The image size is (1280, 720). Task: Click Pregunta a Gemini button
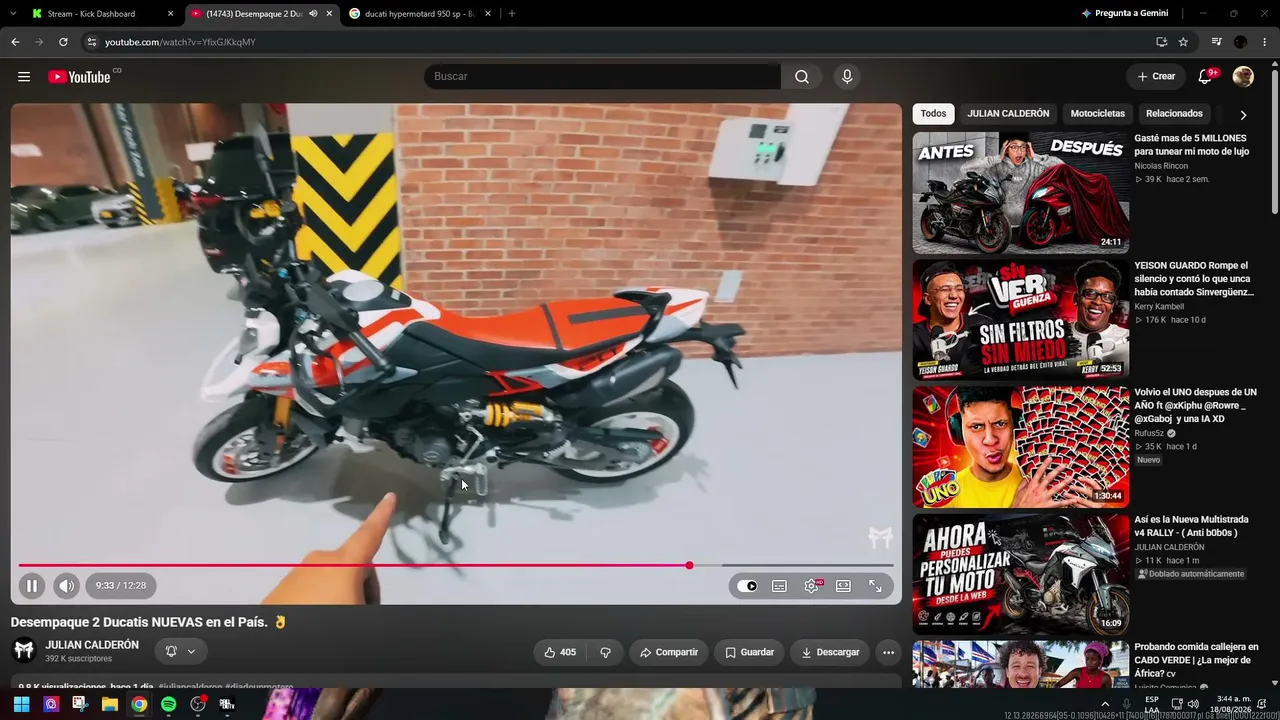1124,14
